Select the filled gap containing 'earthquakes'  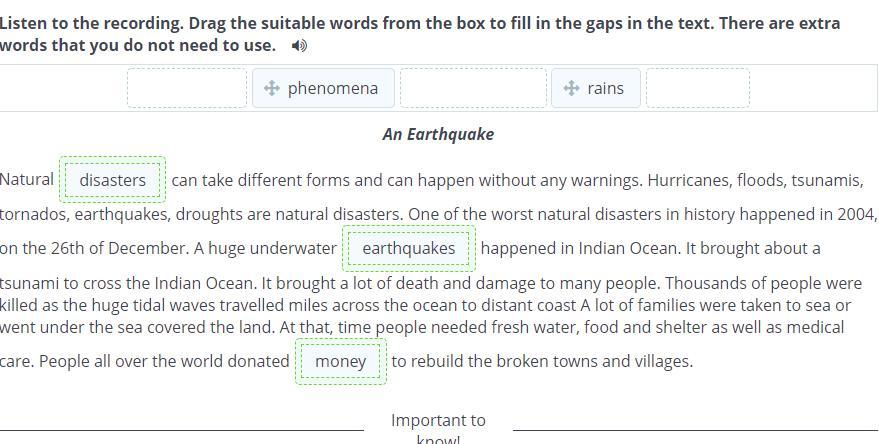coord(409,248)
